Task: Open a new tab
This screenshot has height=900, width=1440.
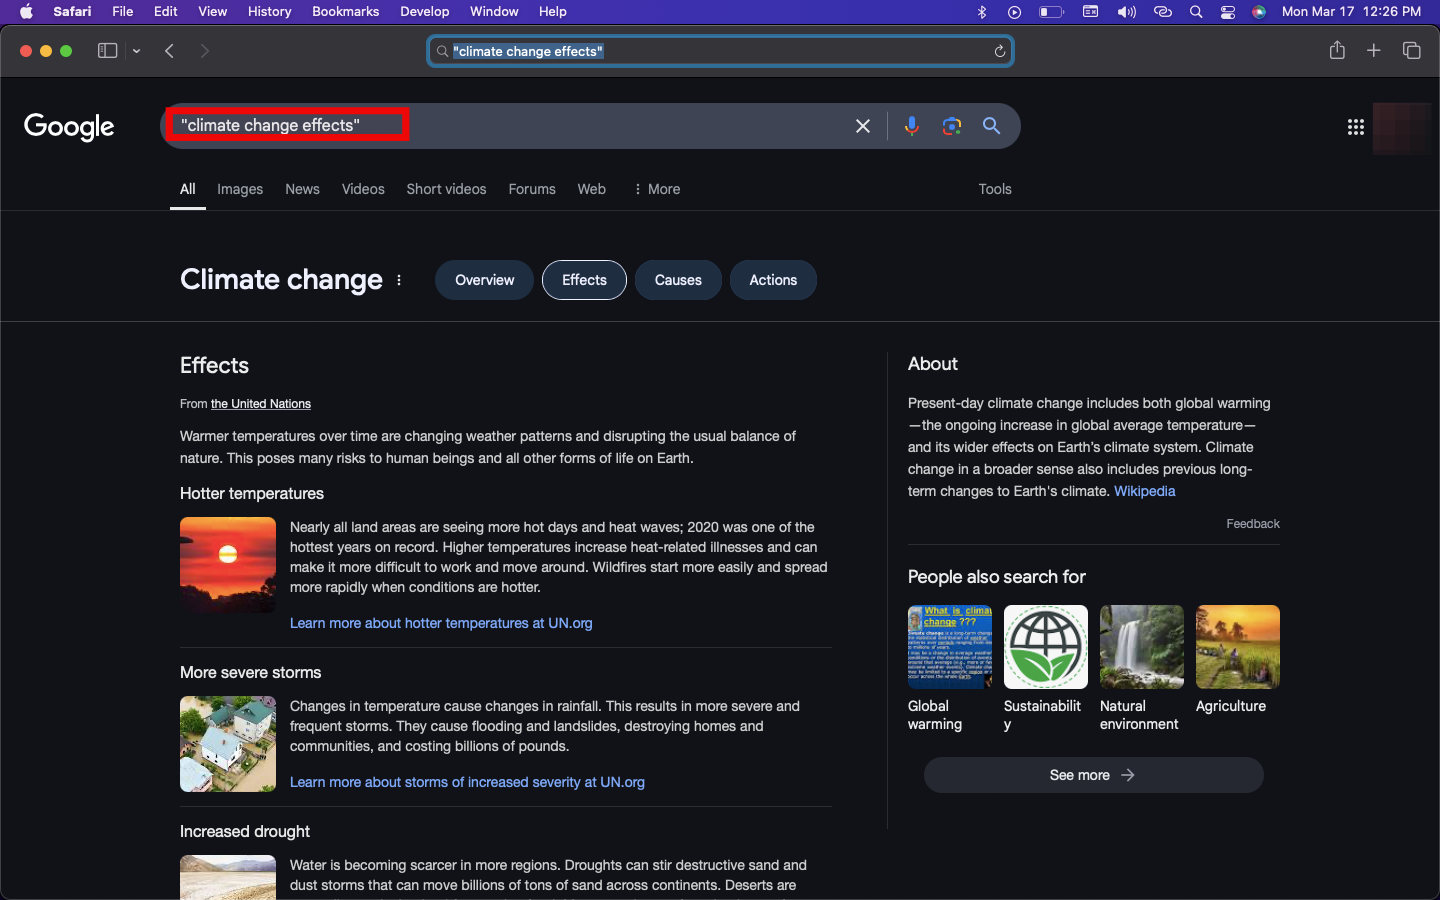Action: click(x=1374, y=50)
